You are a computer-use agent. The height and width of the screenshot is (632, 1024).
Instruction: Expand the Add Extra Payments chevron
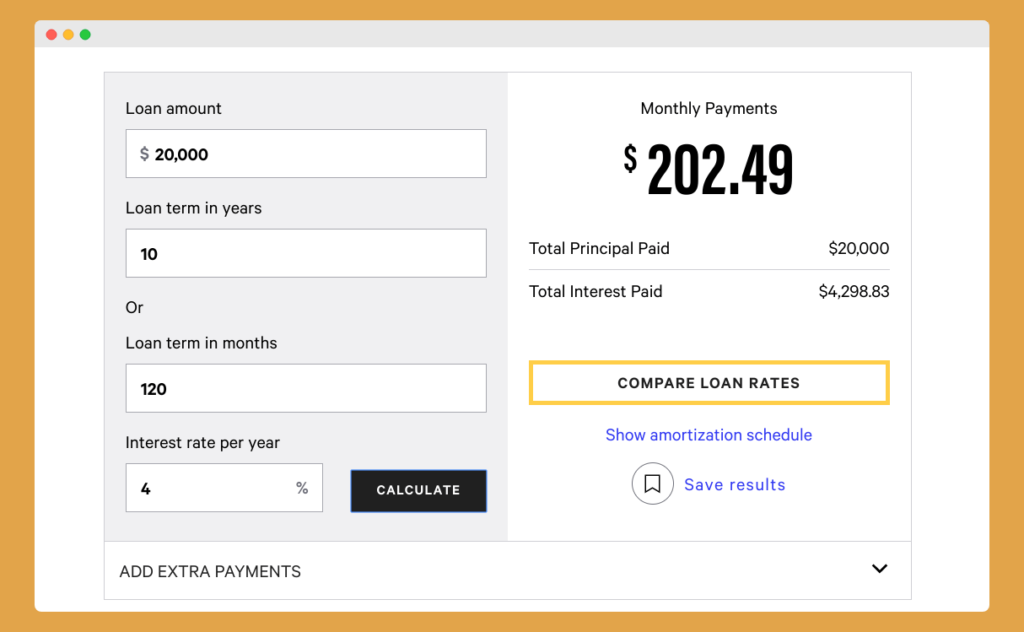click(880, 569)
